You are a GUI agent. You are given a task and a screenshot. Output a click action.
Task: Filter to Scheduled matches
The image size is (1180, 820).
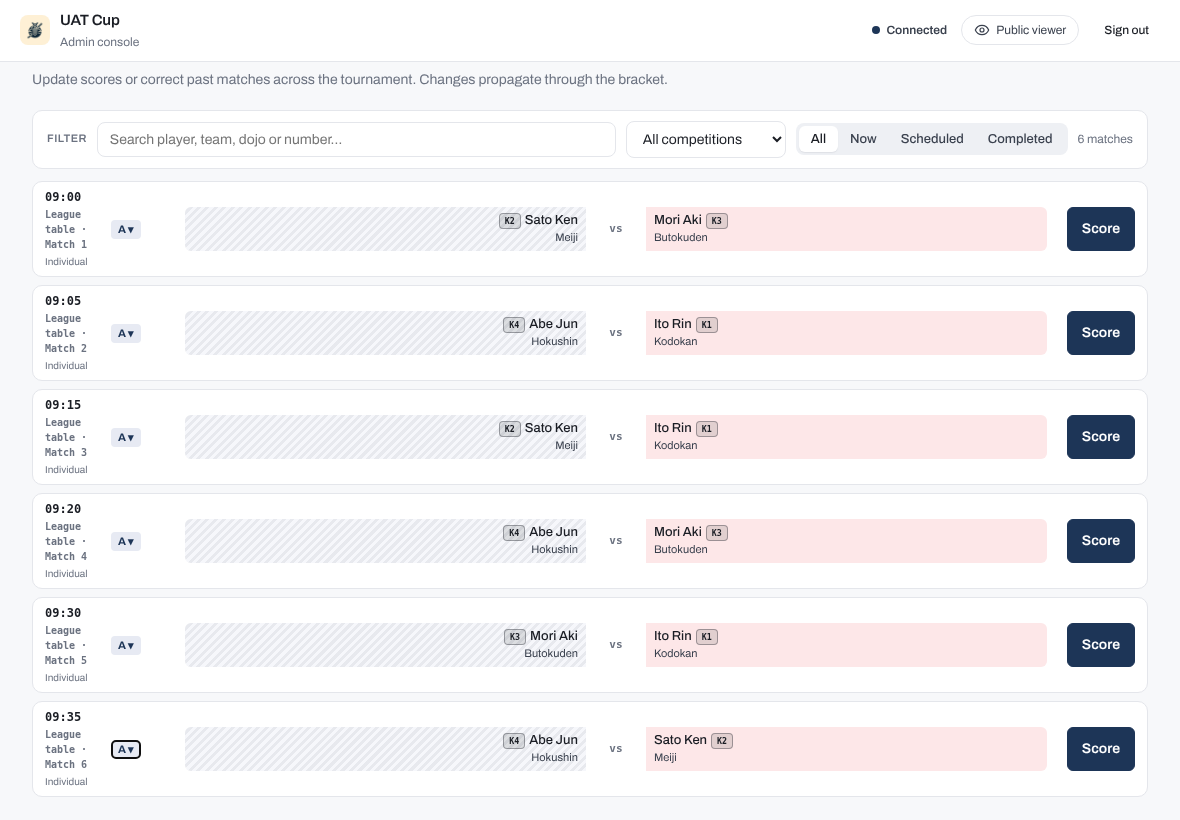(x=932, y=138)
